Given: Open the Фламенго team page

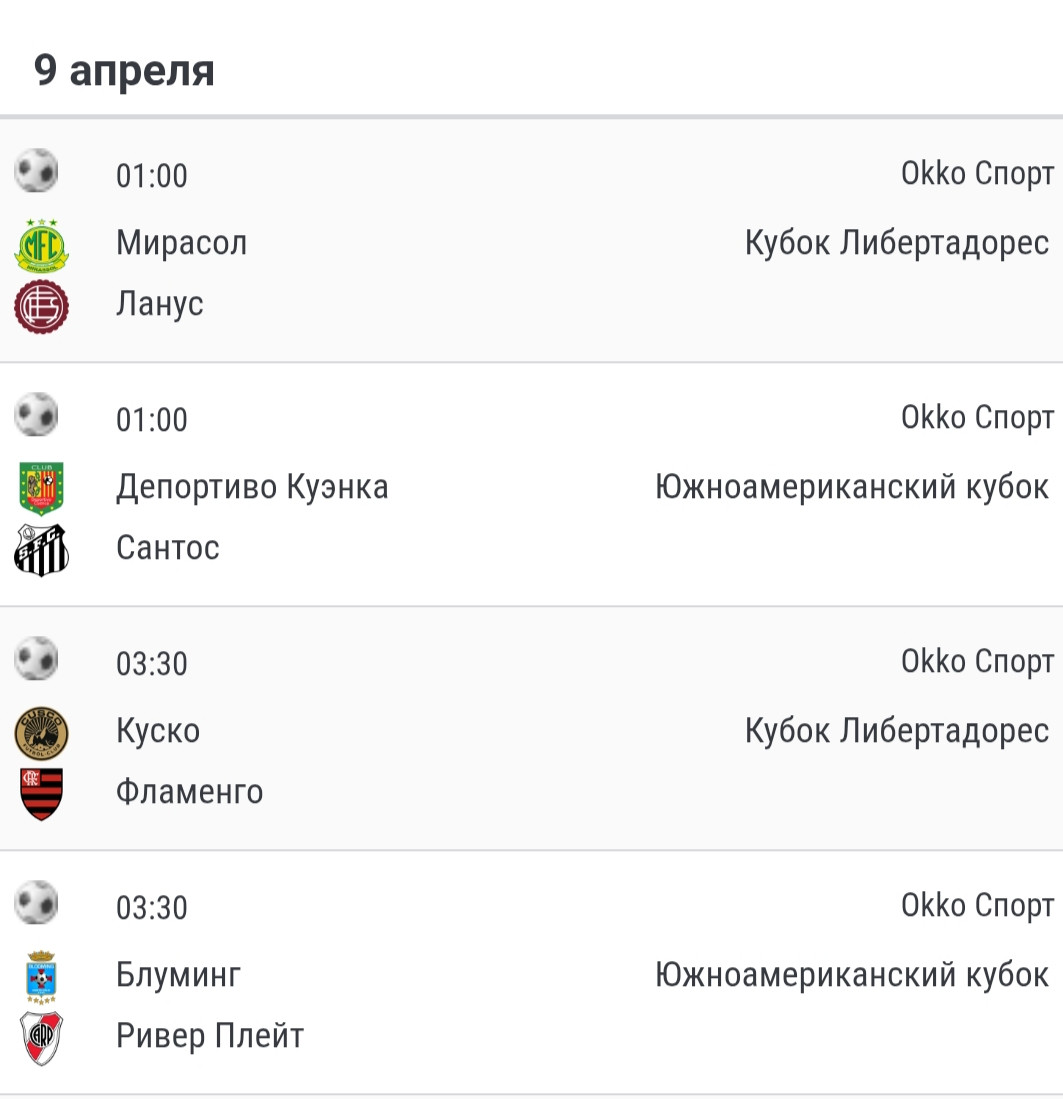Looking at the screenshot, I should (x=190, y=791).
